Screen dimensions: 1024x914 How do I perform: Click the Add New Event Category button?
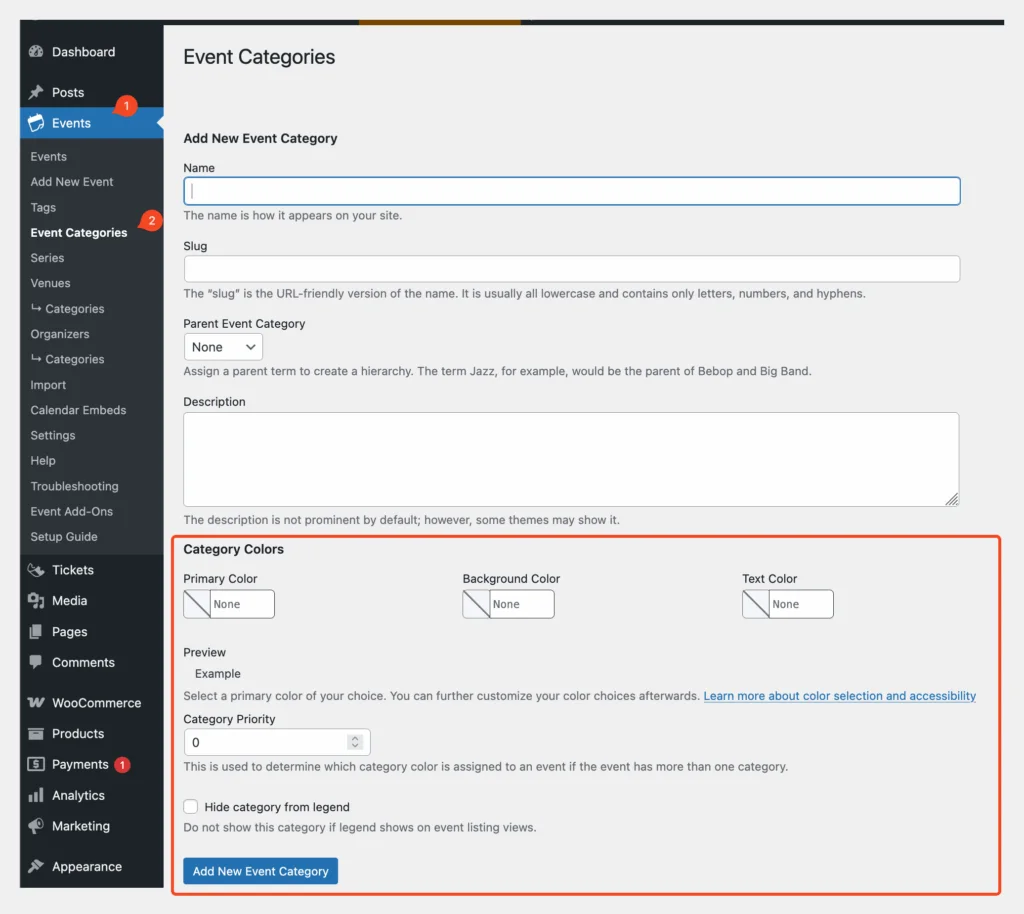261,871
